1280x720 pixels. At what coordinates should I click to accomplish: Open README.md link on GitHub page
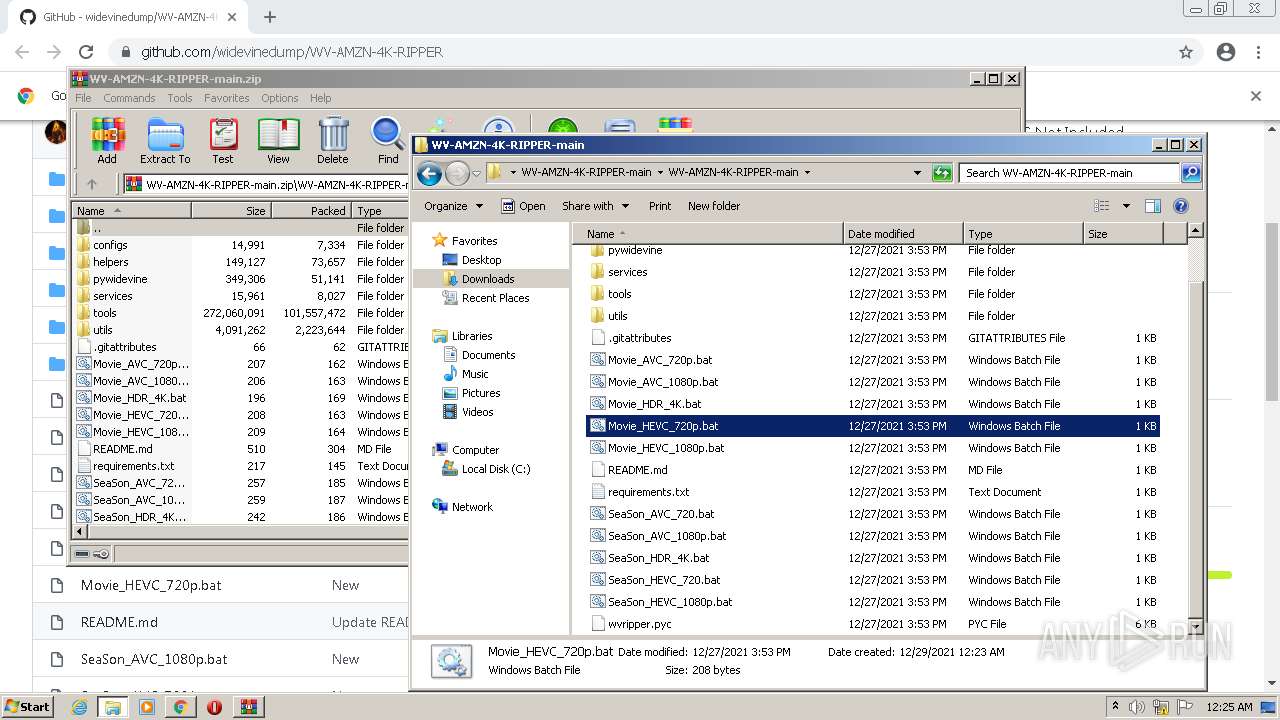[119, 622]
